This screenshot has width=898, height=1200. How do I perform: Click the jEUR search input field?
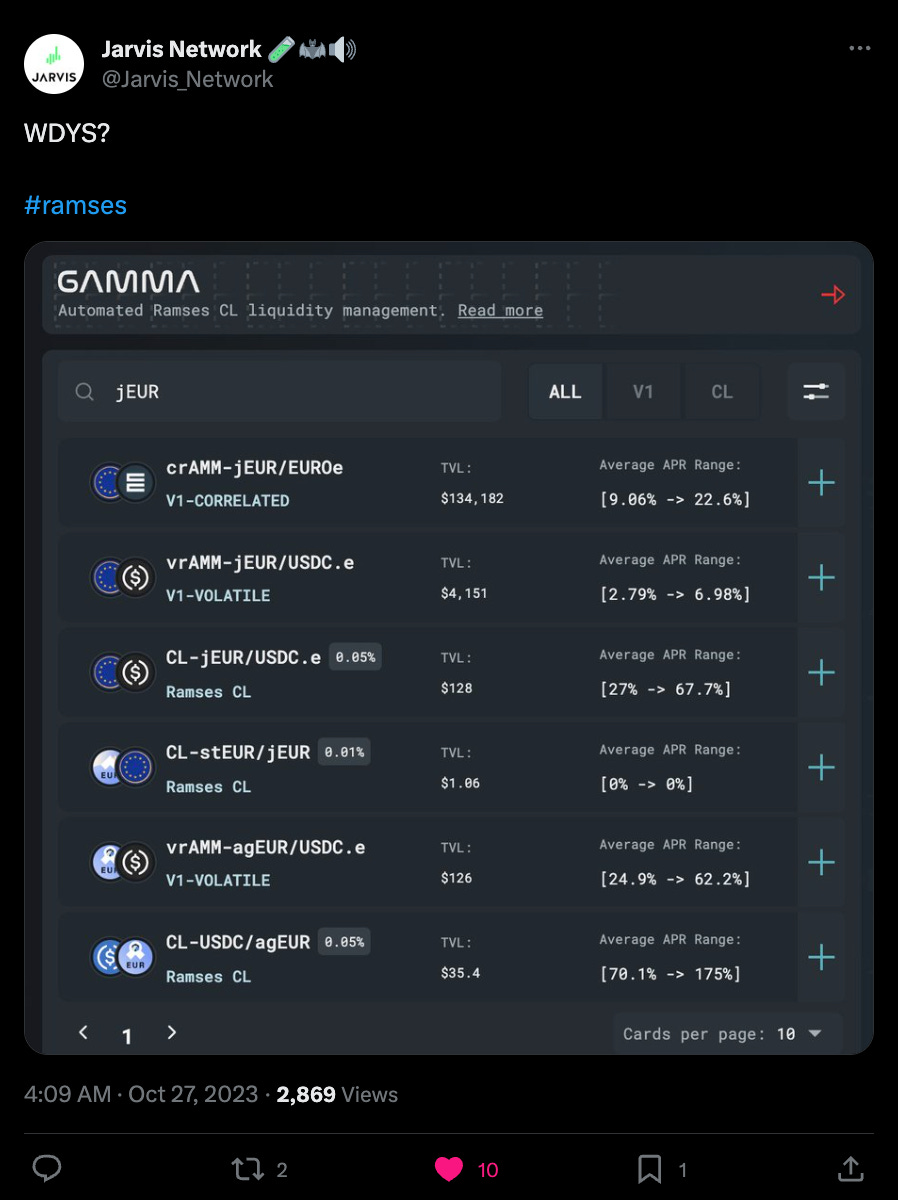click(279, 392)
